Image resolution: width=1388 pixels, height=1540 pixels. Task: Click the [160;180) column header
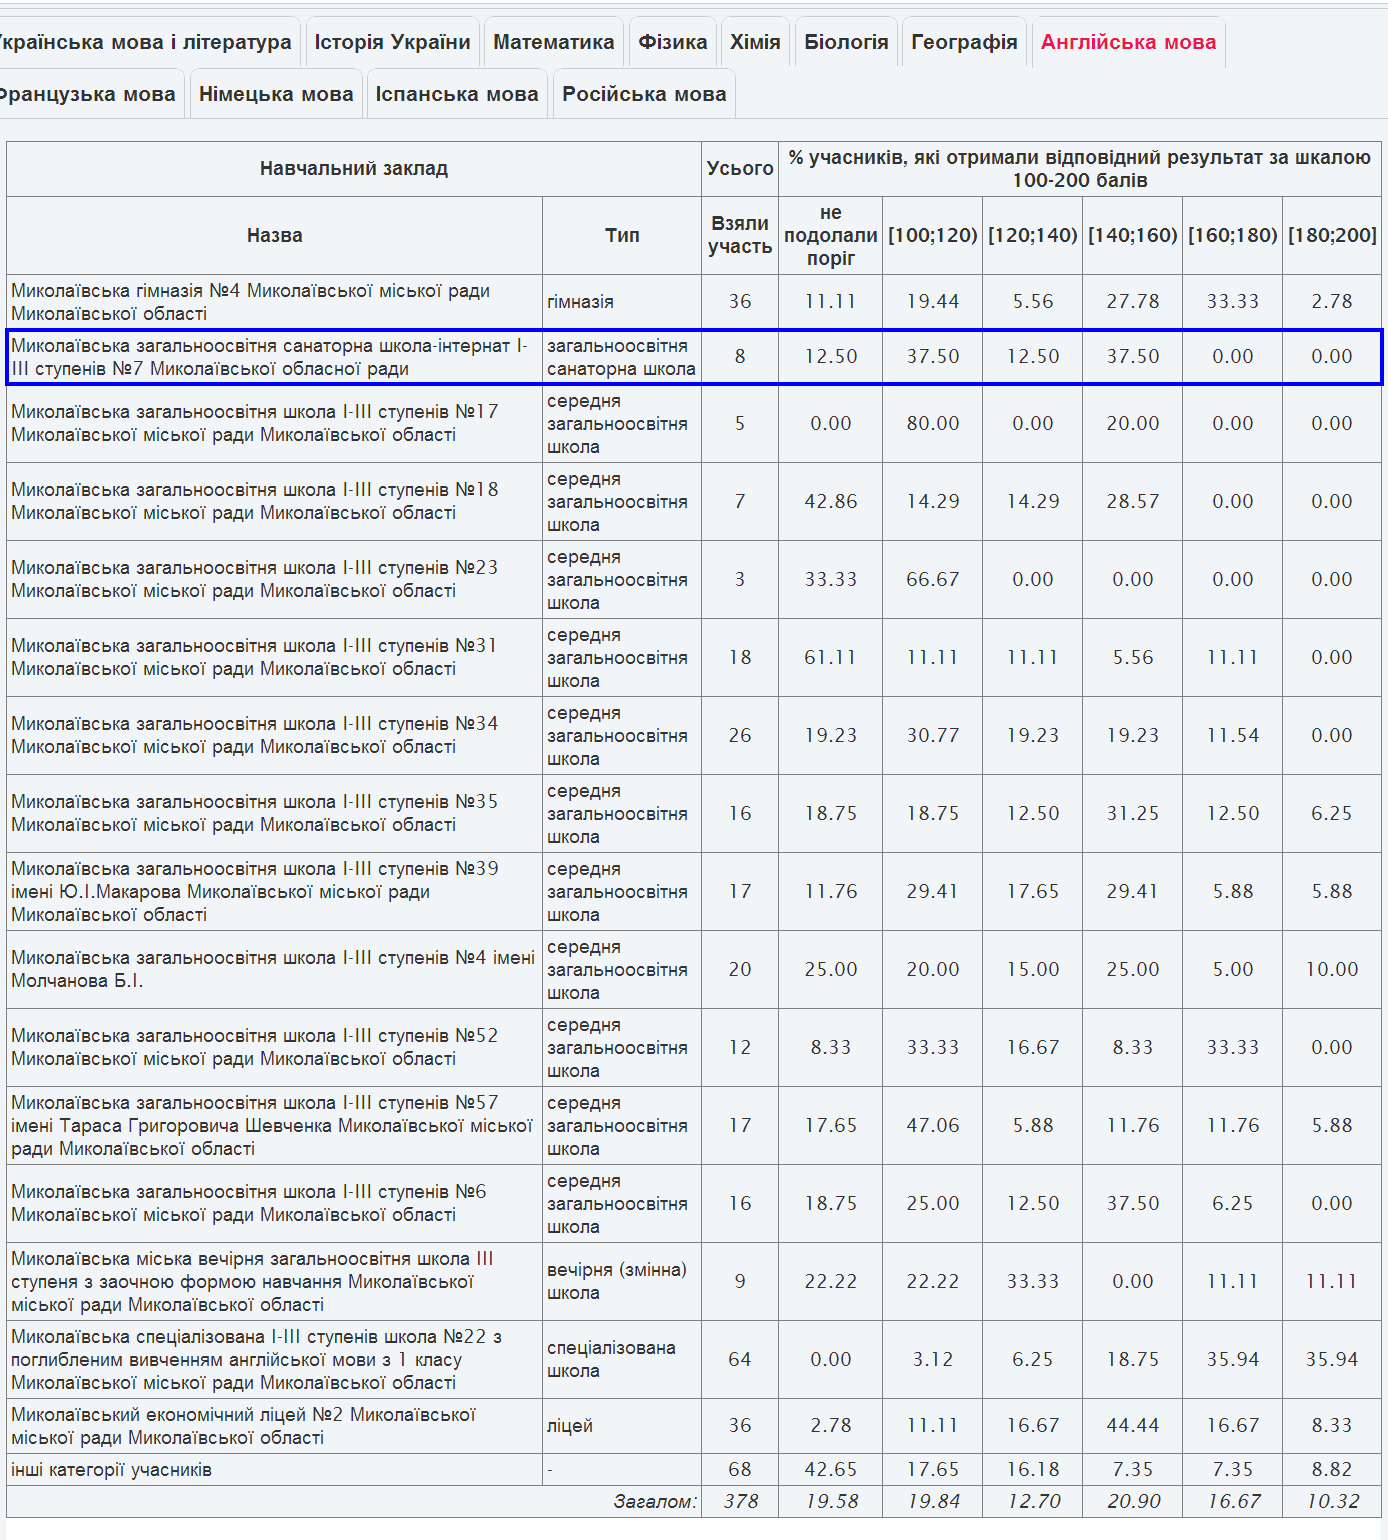(1233, 235)
